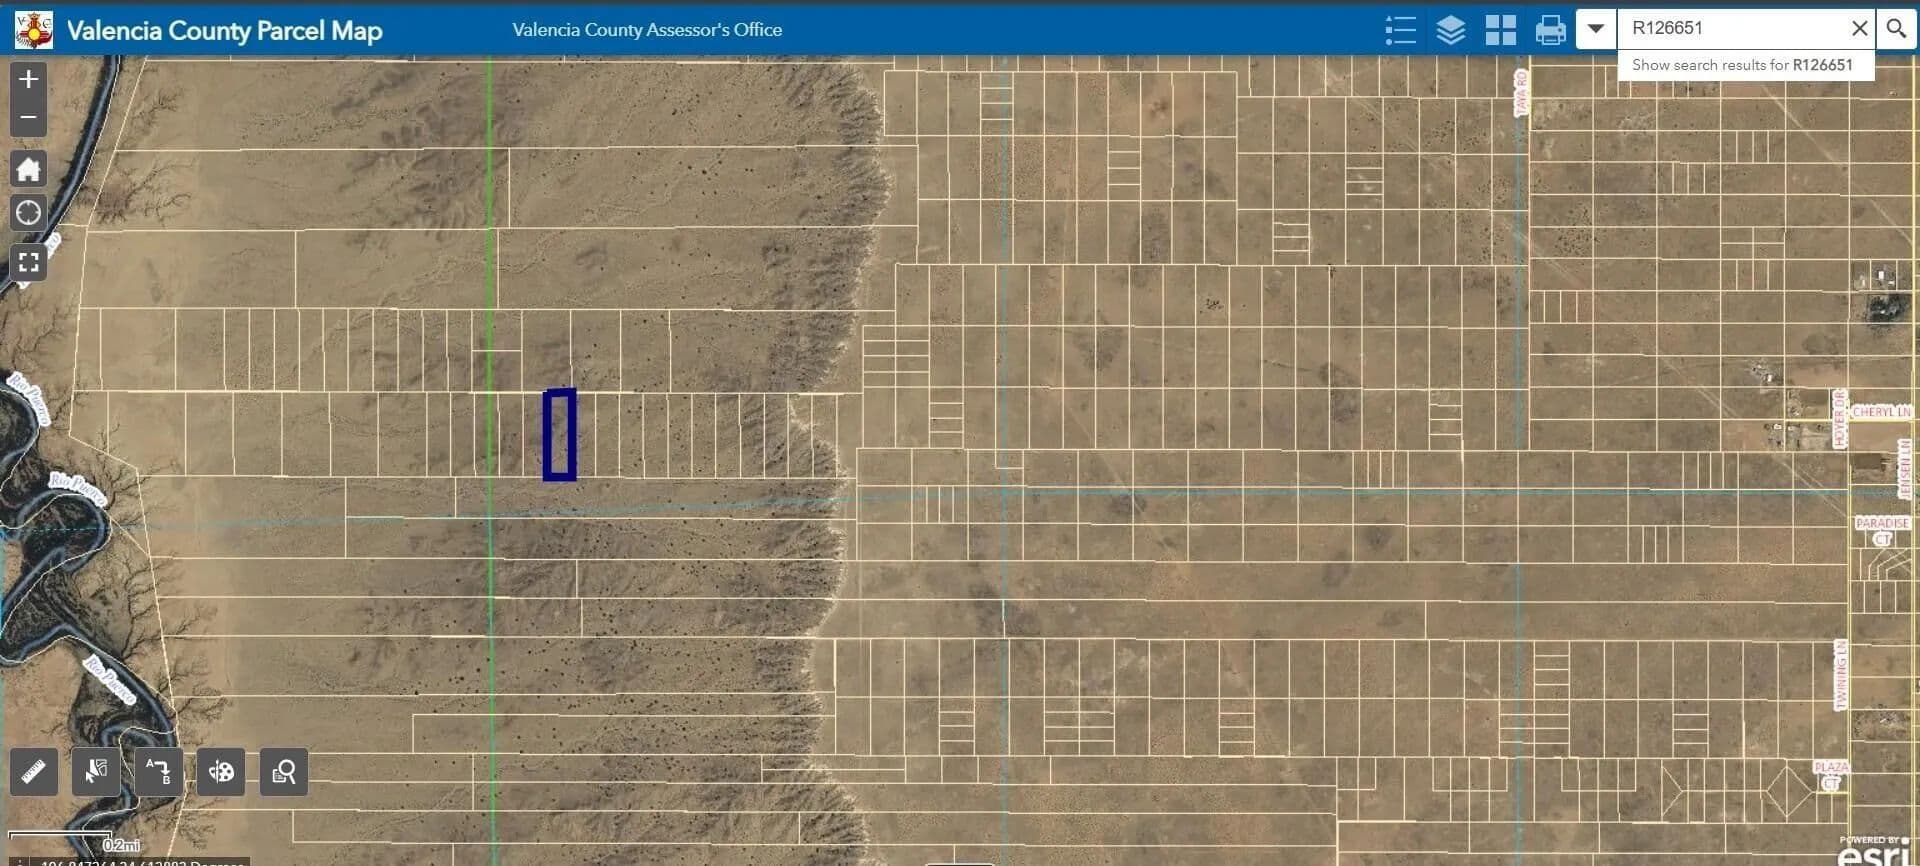The image size is (1920, 866).
Task: Click the 0.2mi scale bar label
Action: coord(122,846)
